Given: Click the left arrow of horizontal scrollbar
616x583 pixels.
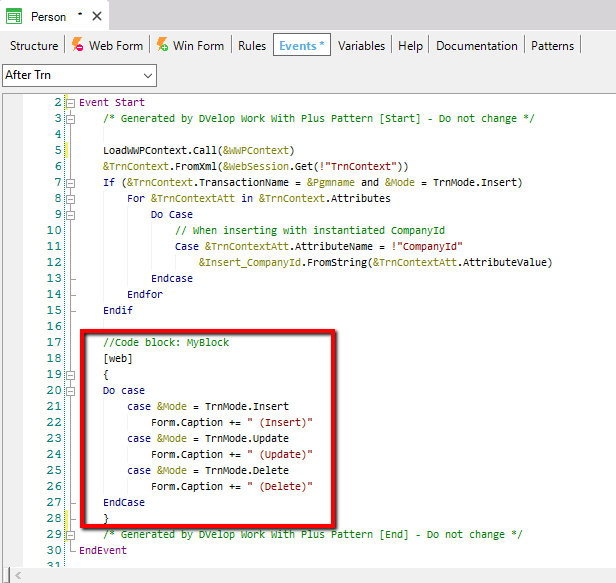Looking at the screenshot, I should pos(18,576).
